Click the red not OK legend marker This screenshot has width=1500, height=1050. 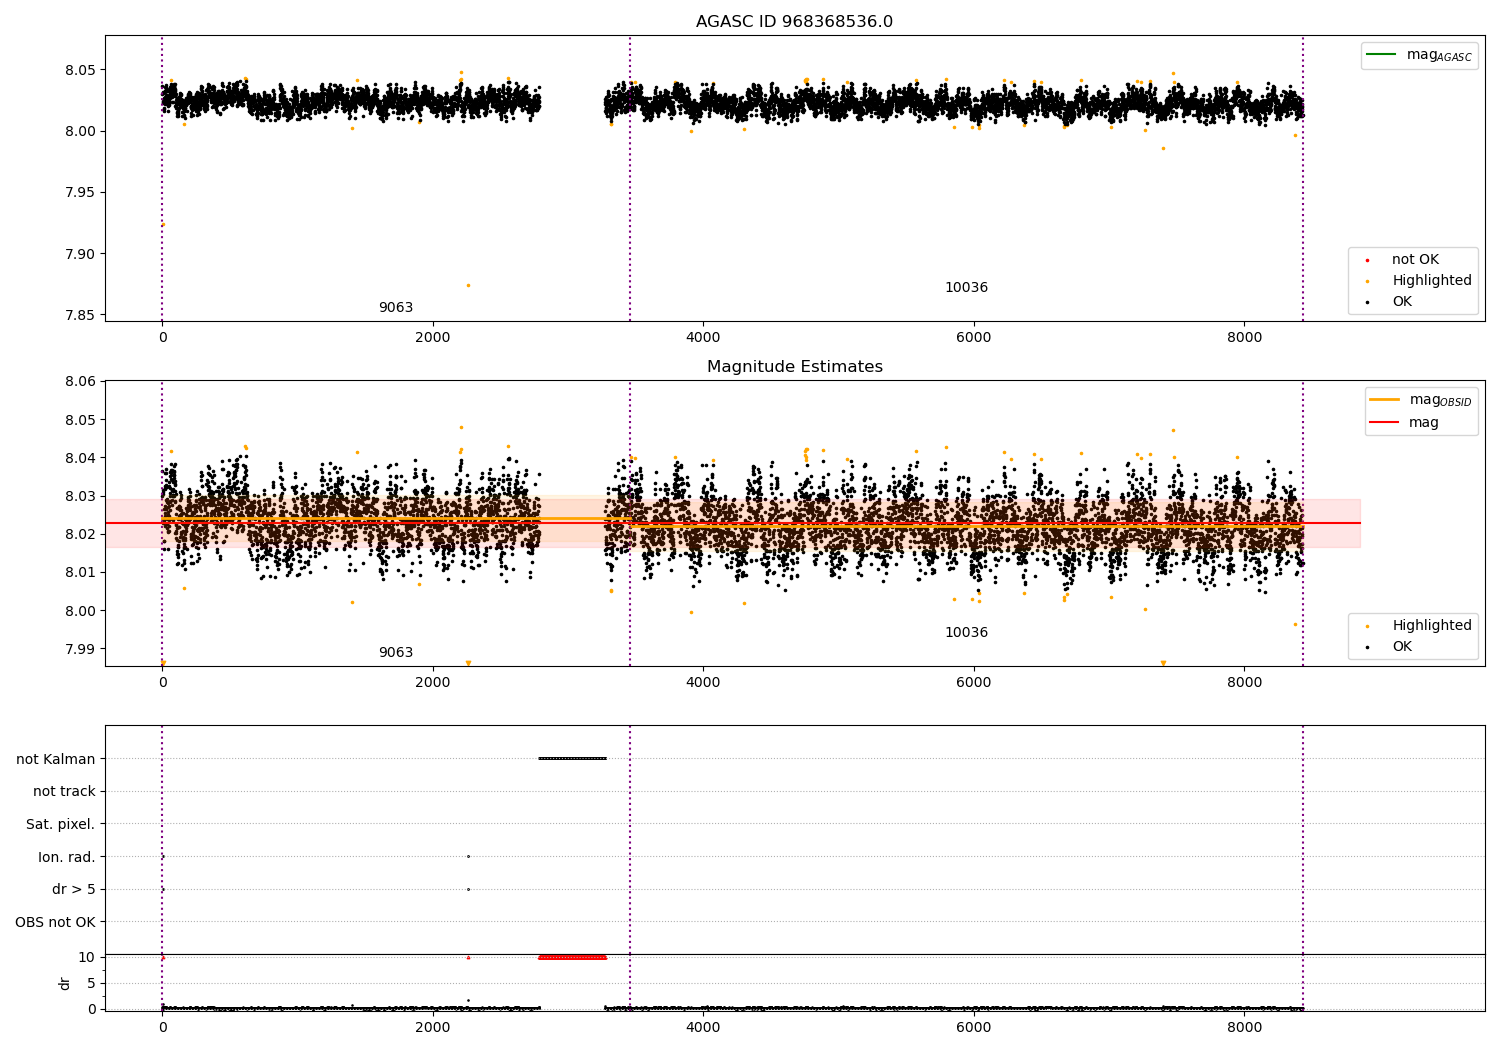(1367, 260)
